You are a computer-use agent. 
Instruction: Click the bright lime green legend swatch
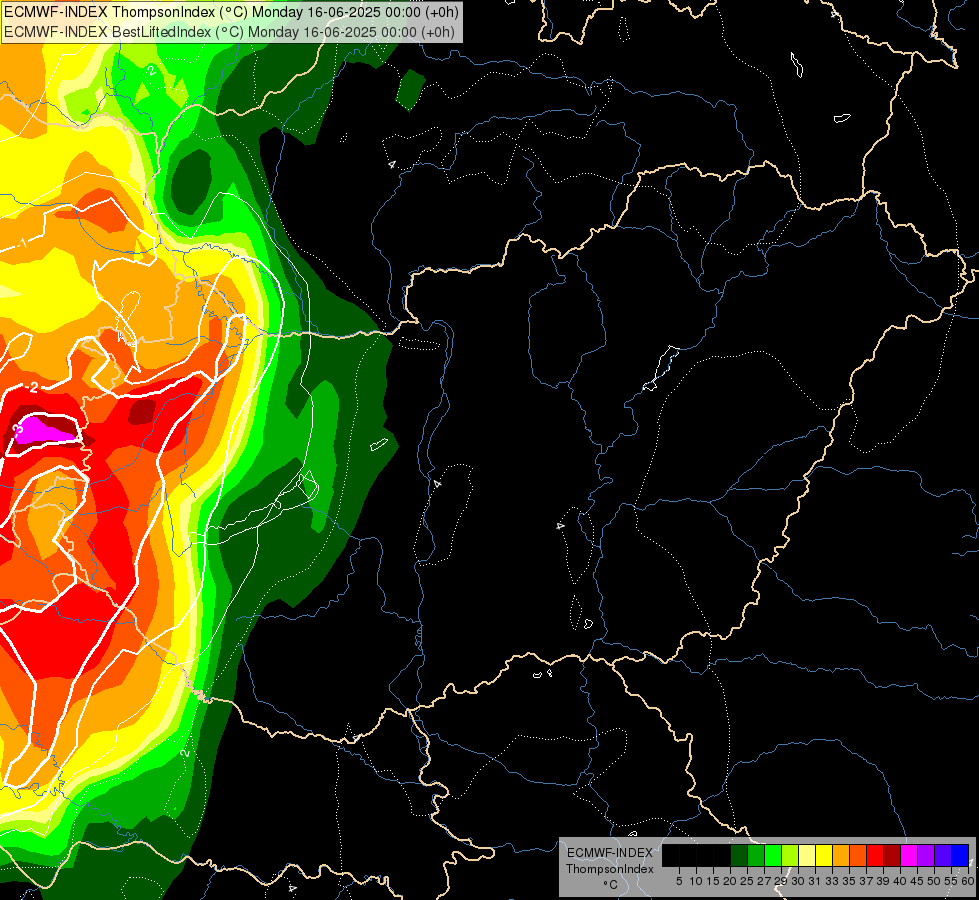coord(773,855)
